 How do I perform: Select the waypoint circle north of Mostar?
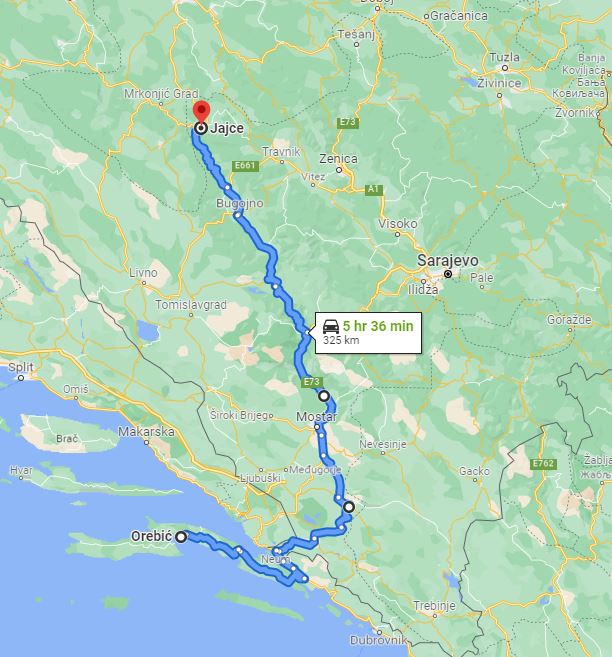[x=324, y=396]
